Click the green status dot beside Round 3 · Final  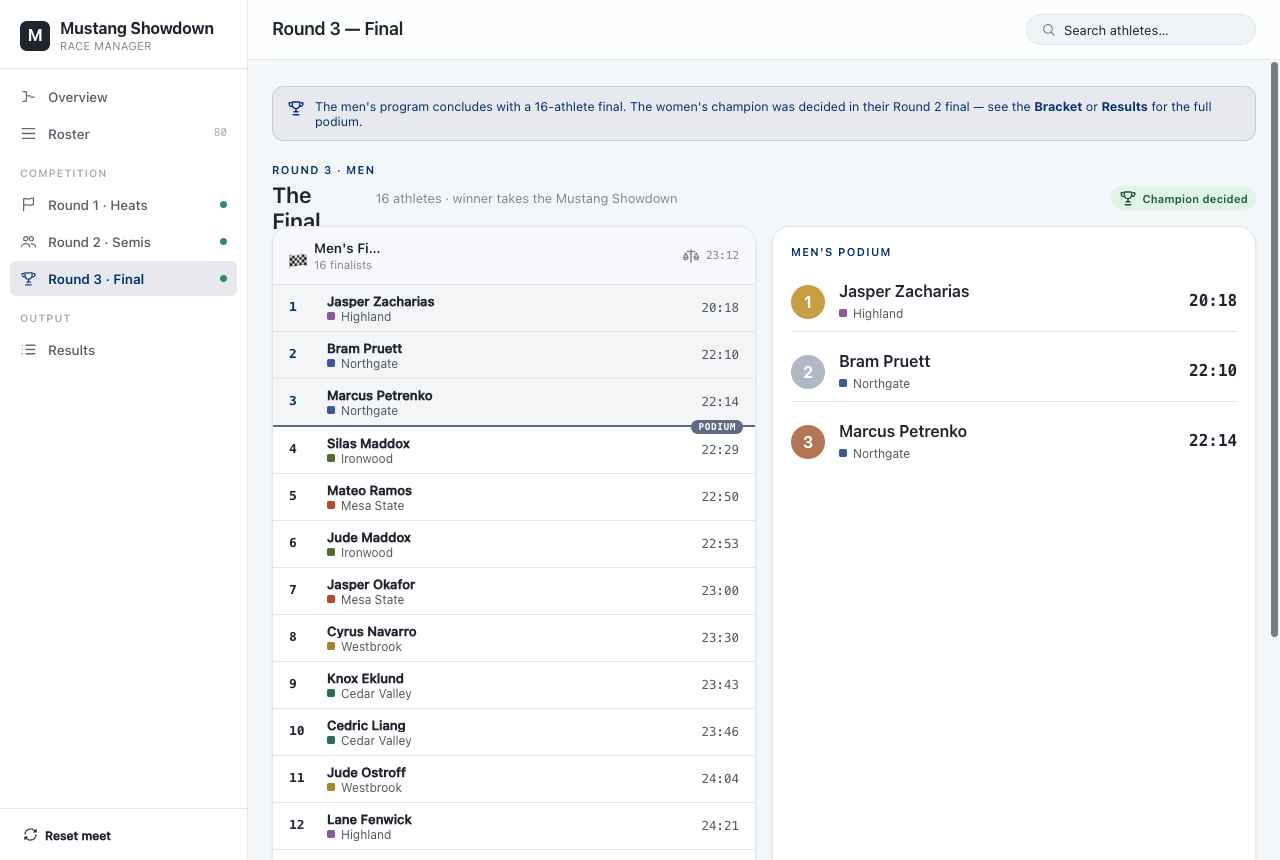(223, 279)
